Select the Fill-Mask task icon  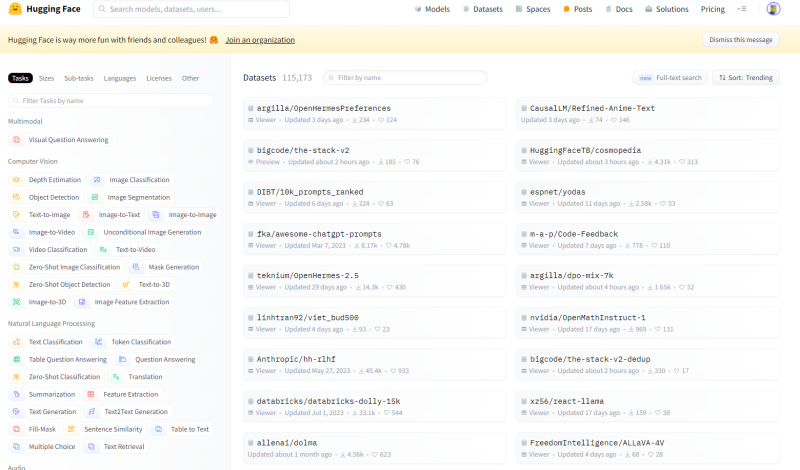17,429
